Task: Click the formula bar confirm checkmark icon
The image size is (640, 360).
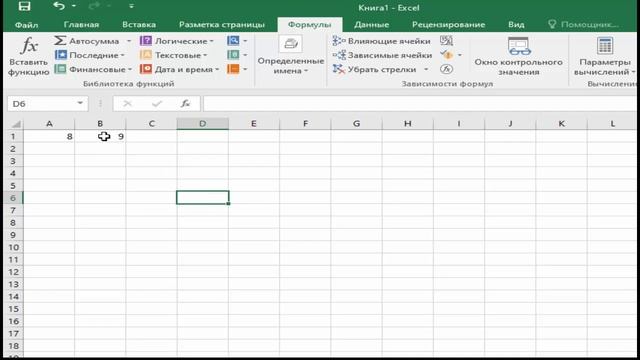Action: coord(157,104)
